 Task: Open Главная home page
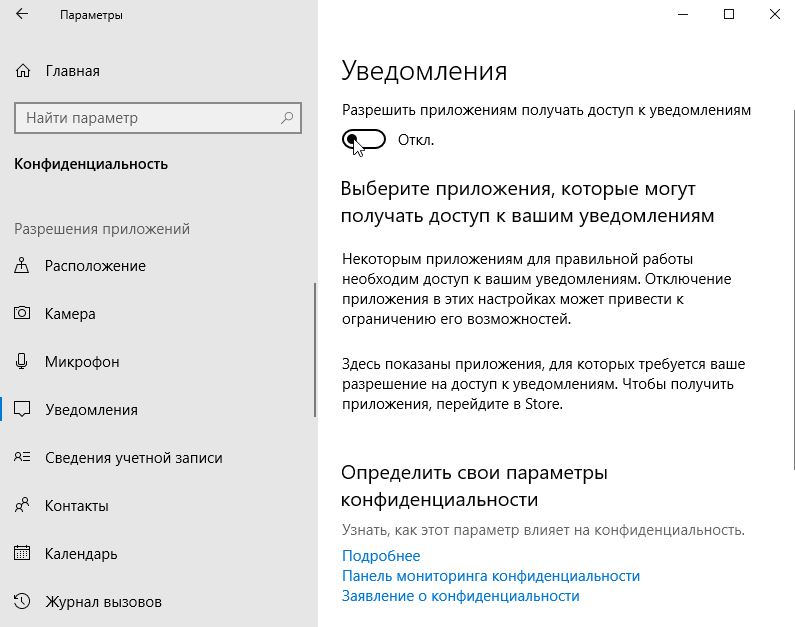coord(73,71)
